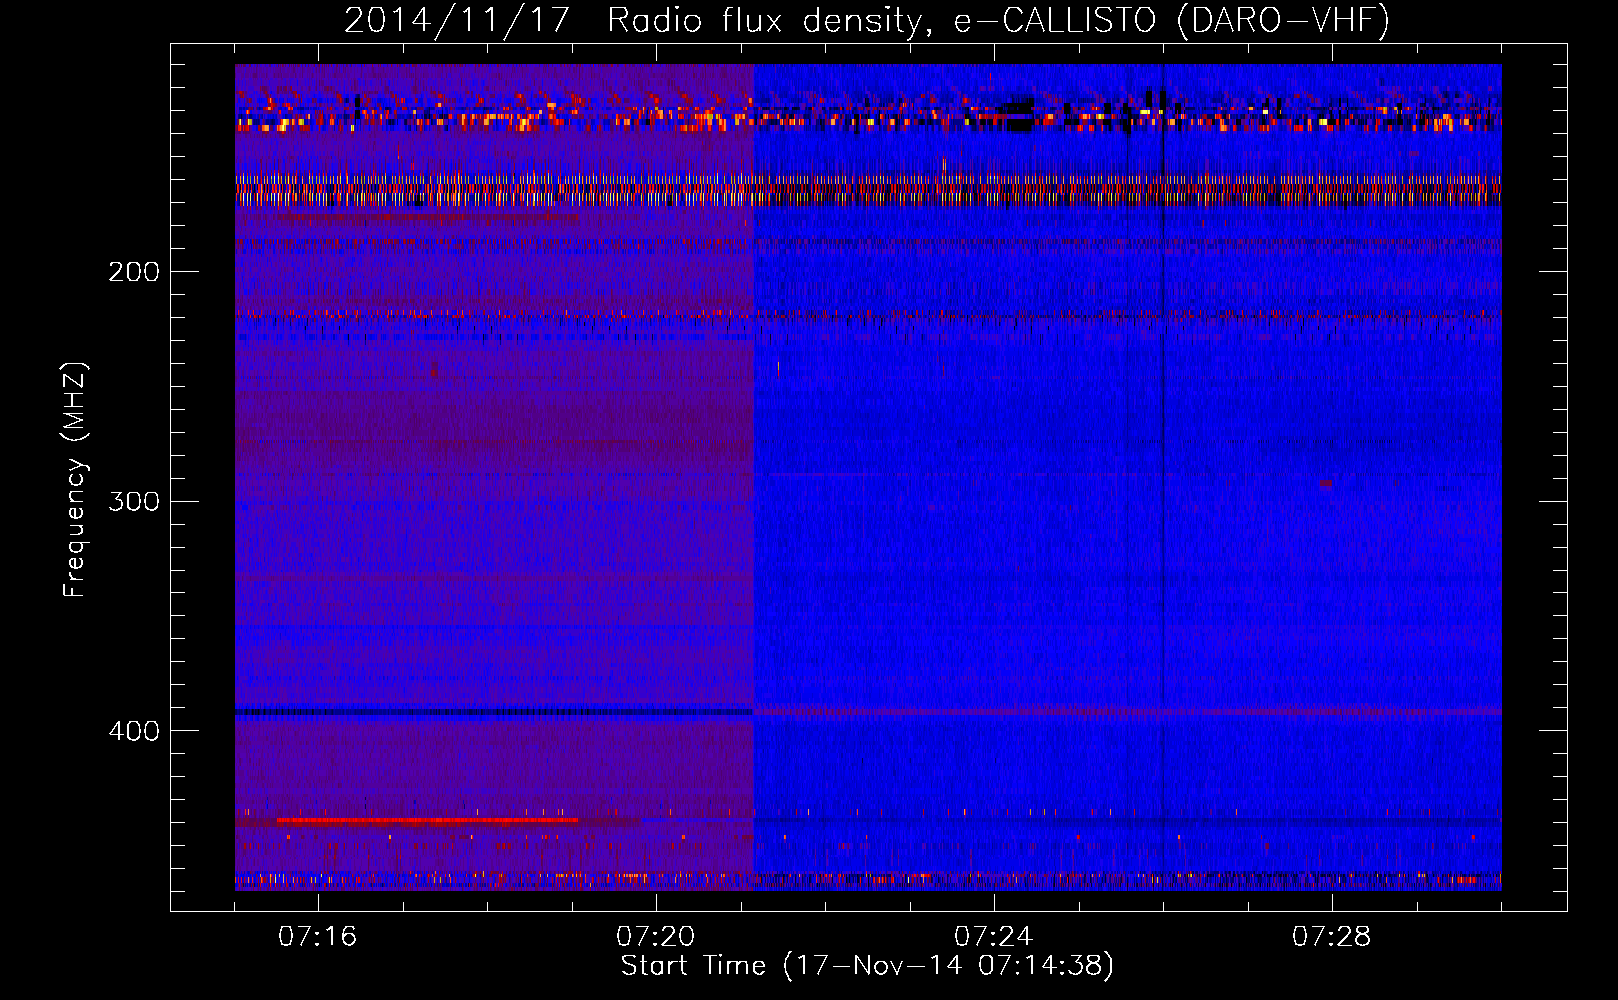Click the plot title 'Radio flux density, e-CALLISTO (DARO-VHF)'
Viewport: 1618px width, 1000px height.
pyautogui.click(x=998, y=20)
